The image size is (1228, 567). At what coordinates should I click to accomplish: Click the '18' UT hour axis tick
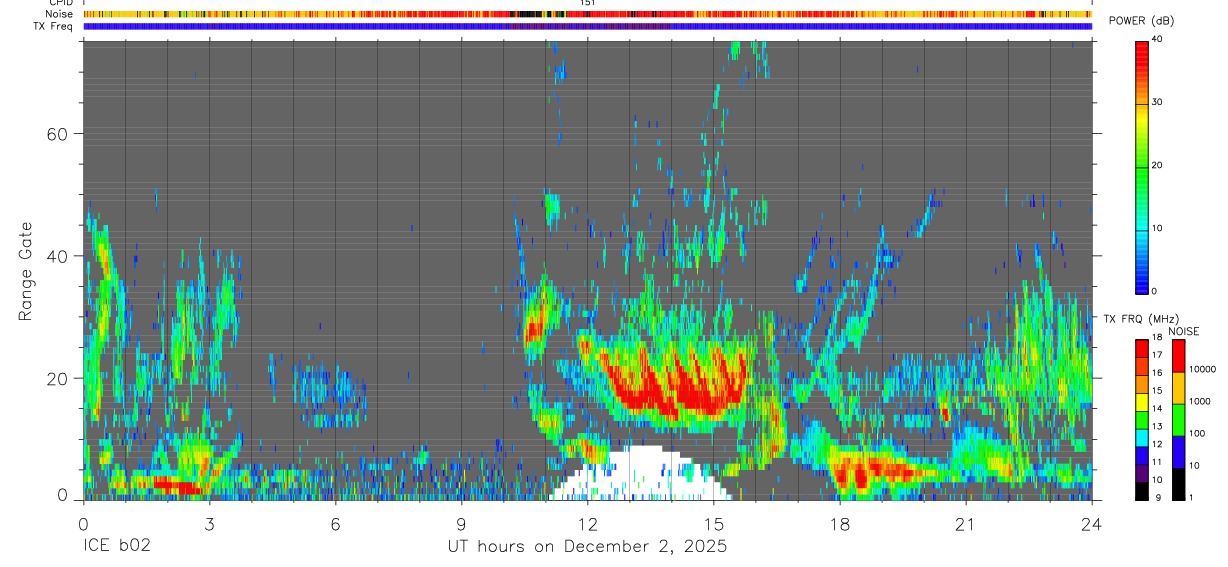840,523
